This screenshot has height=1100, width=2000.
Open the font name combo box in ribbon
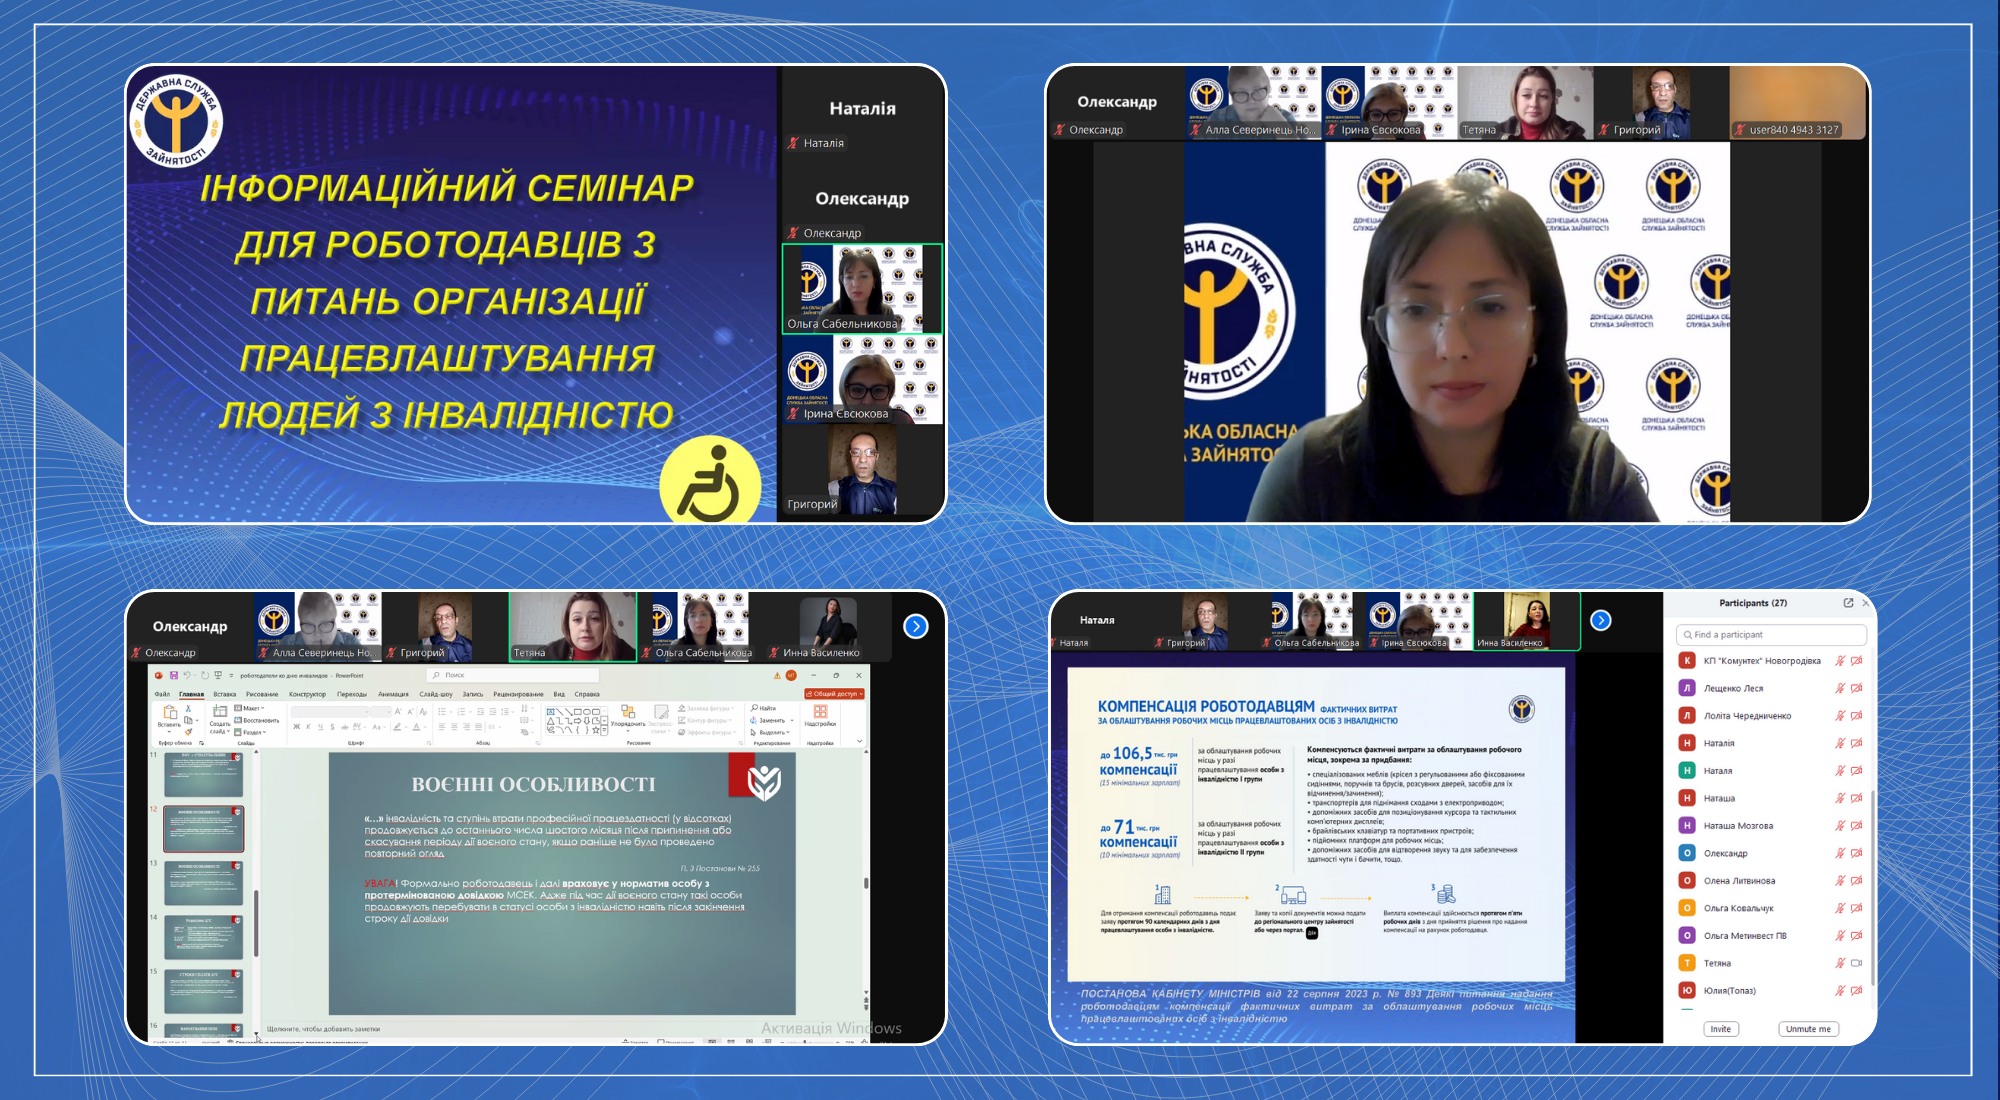(330, 712)
